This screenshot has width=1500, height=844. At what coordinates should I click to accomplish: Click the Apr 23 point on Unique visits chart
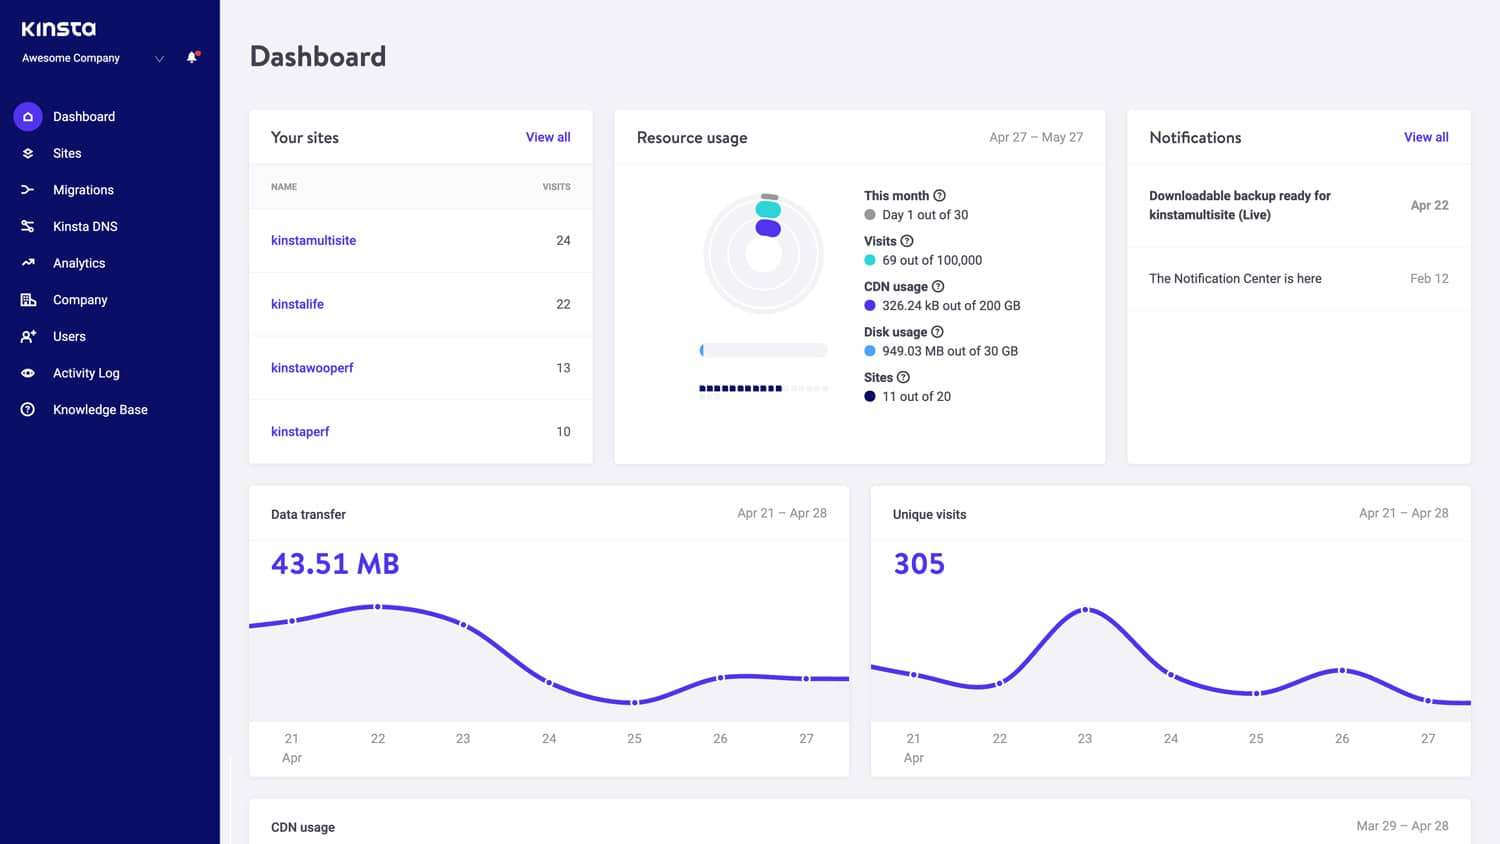(1085, 609)
